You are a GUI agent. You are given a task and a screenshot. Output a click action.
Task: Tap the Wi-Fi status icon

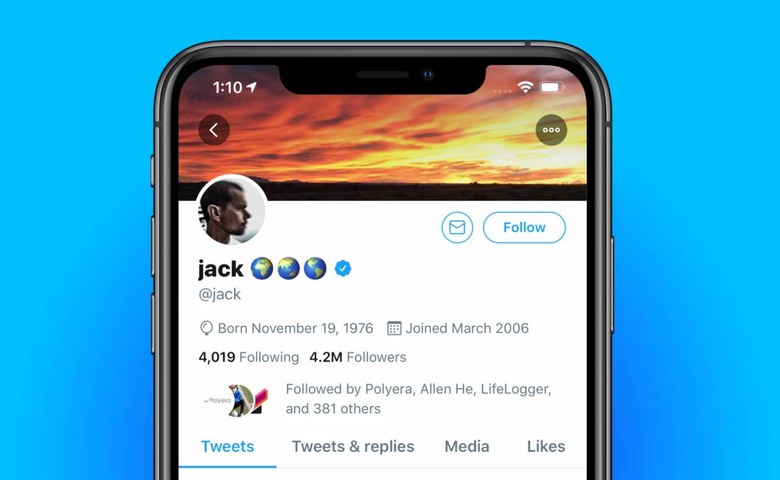click(525, 87)
